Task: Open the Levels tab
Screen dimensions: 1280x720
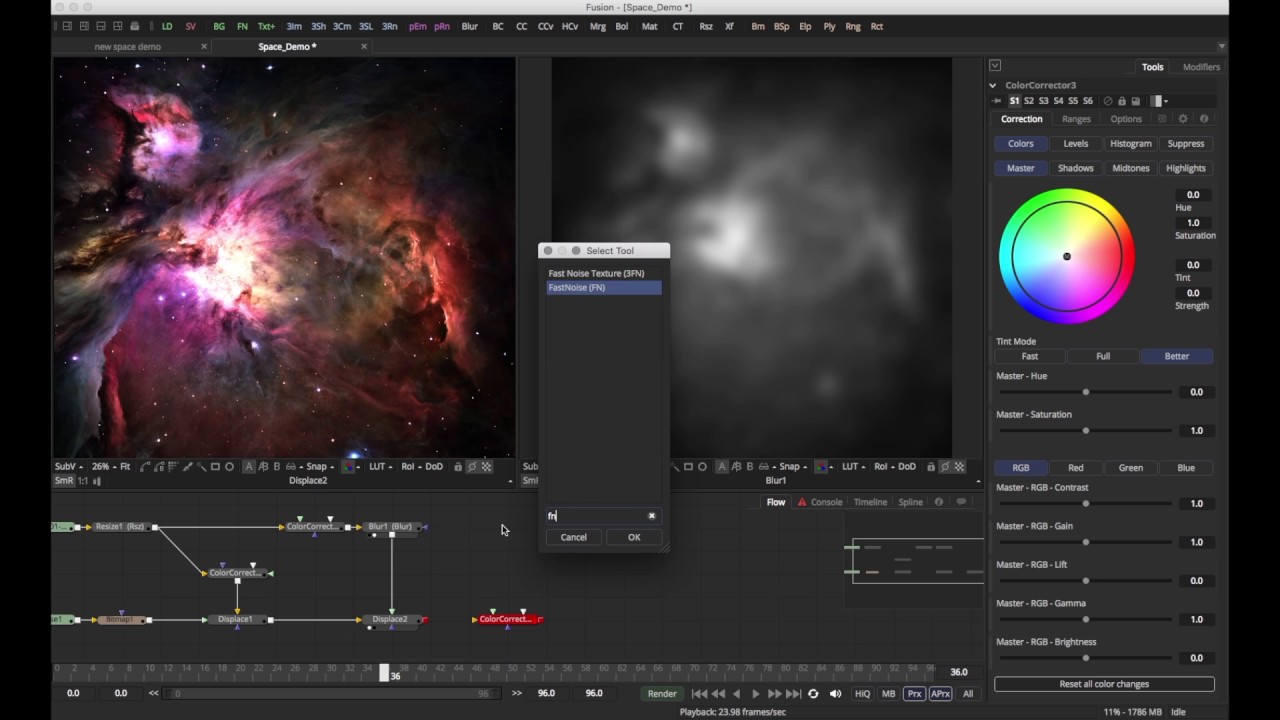Action: click(1075, 144)
